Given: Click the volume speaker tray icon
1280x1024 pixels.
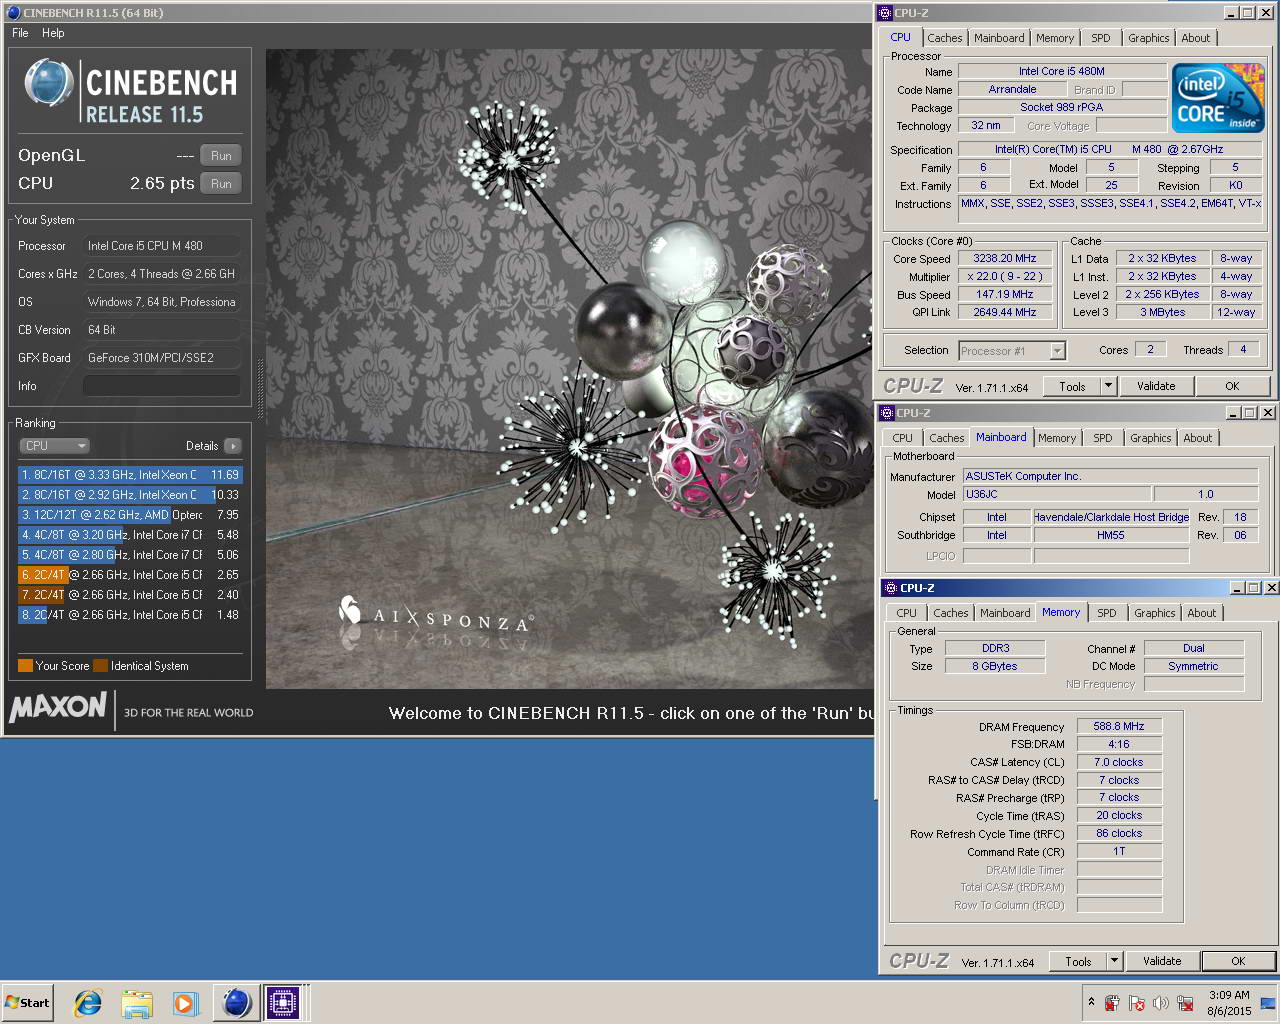Looking at the screenshot, I should coord(1160,1003).
